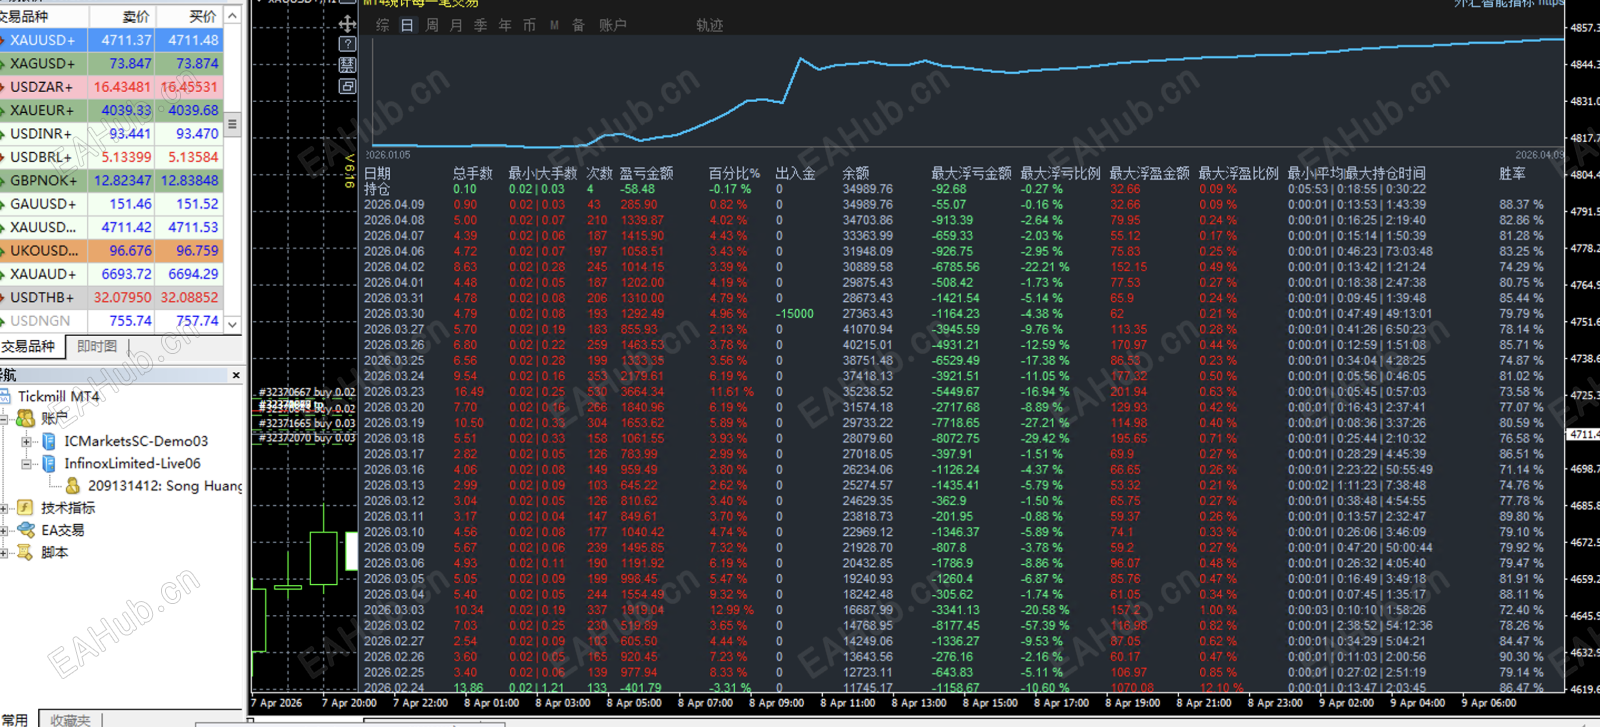Select the 币 currency tab
This screenshot has height=727, width=1600.
point(530,25)
